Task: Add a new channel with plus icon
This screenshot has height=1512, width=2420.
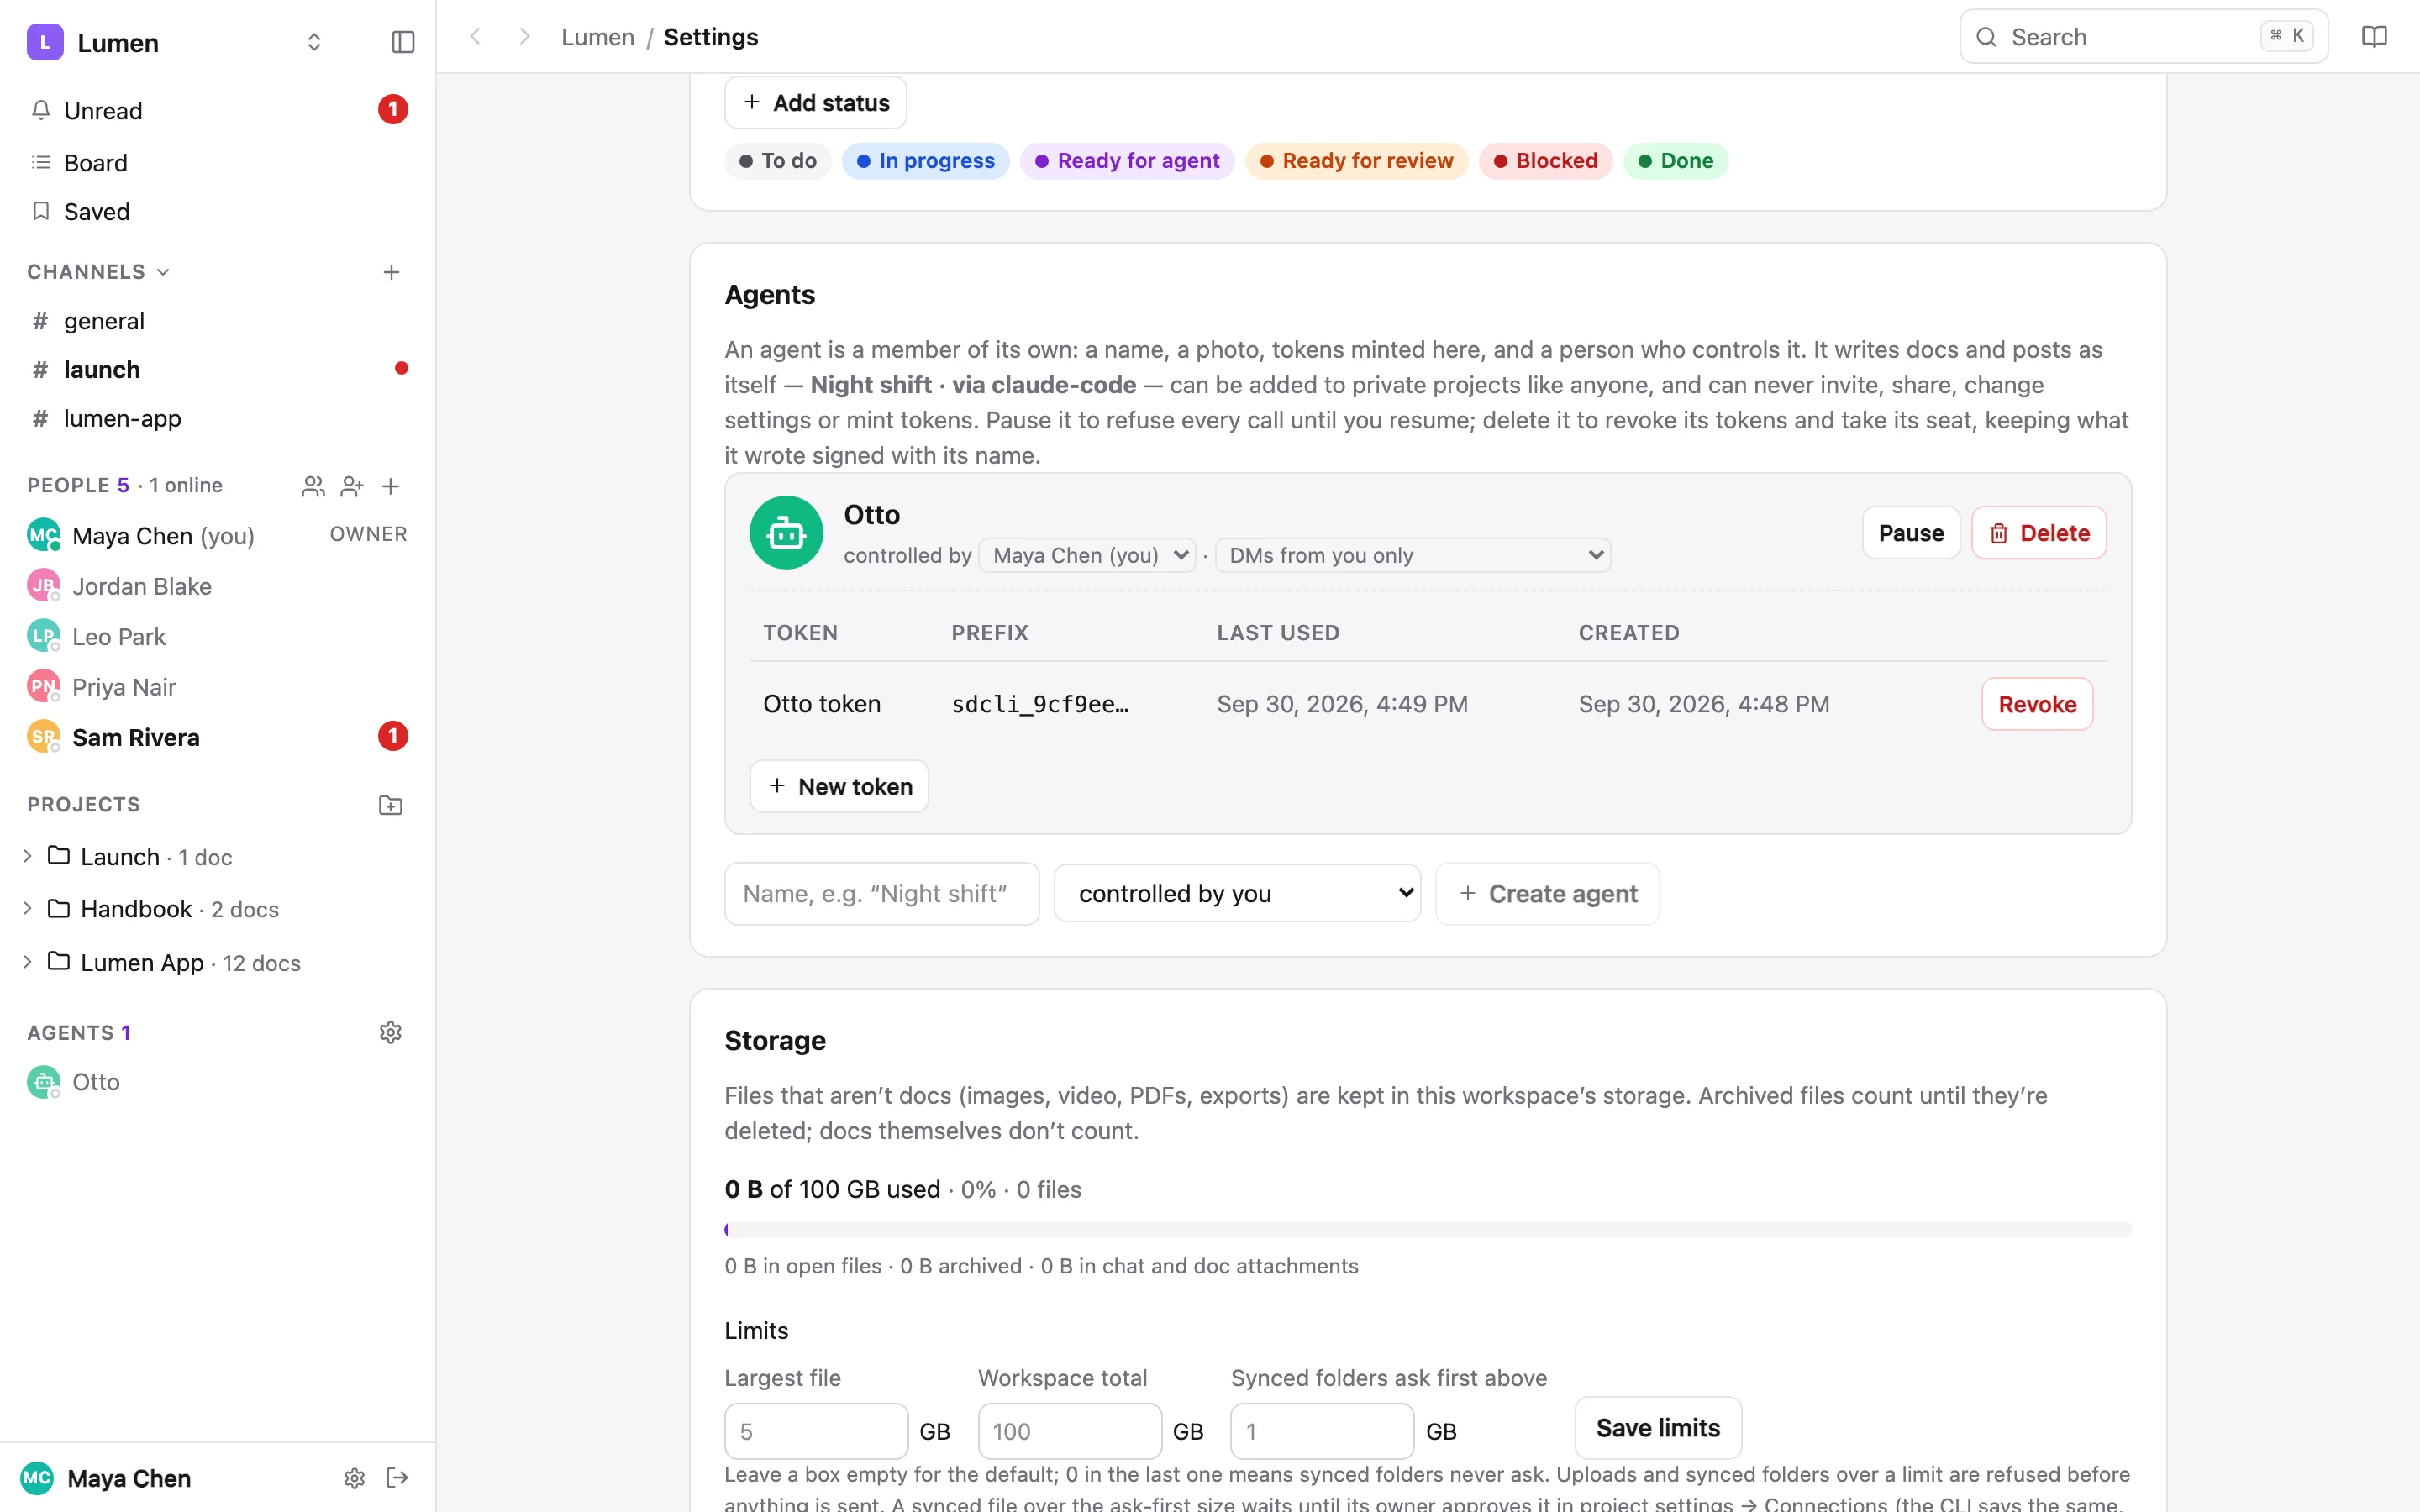Action: [x=391, y=272]
